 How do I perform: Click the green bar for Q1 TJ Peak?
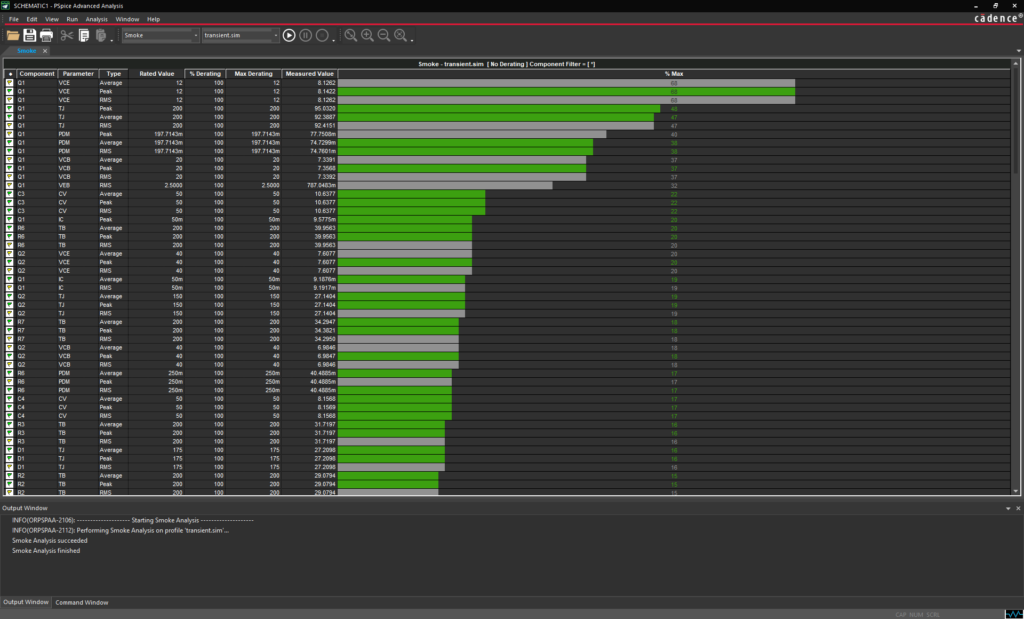(499, 108)
